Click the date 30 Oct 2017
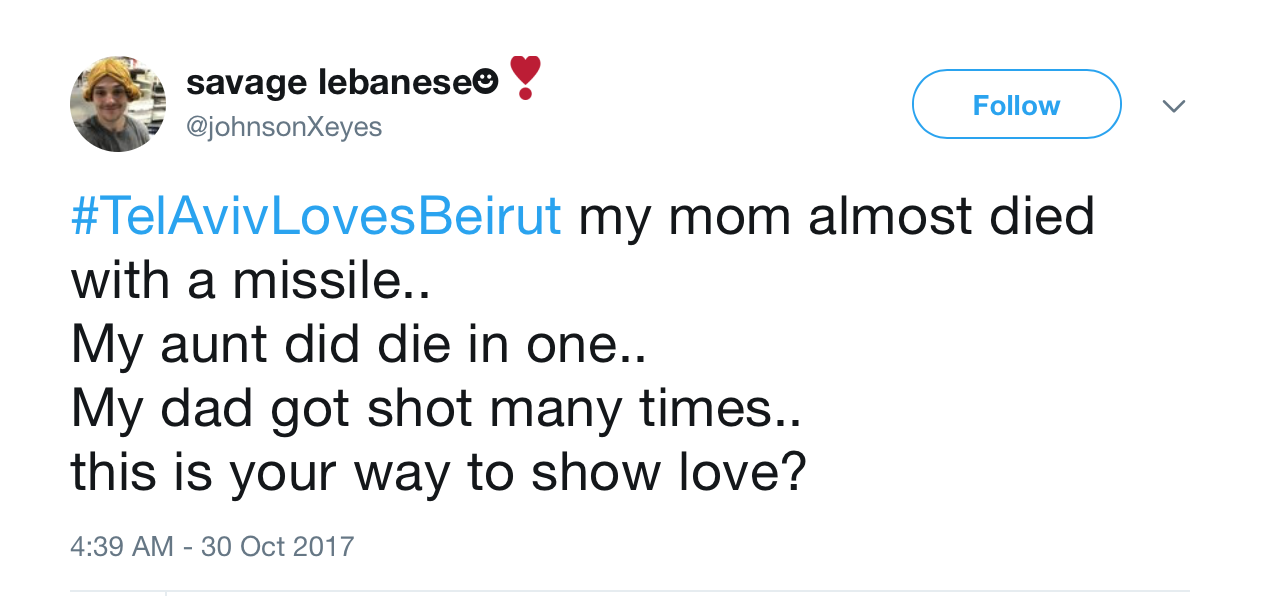This screenshot has height=596, width=1262. point(278,547)
